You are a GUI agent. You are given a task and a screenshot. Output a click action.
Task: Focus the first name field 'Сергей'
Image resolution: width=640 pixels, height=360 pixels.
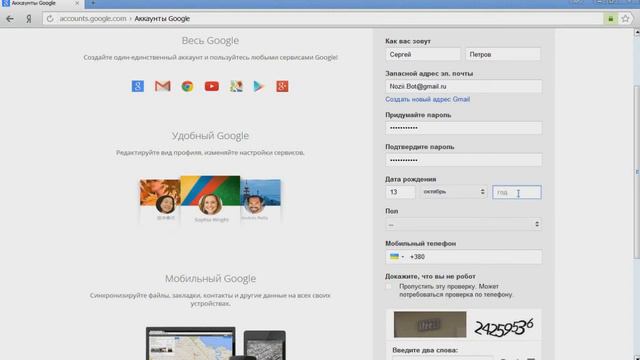[423, 54]
